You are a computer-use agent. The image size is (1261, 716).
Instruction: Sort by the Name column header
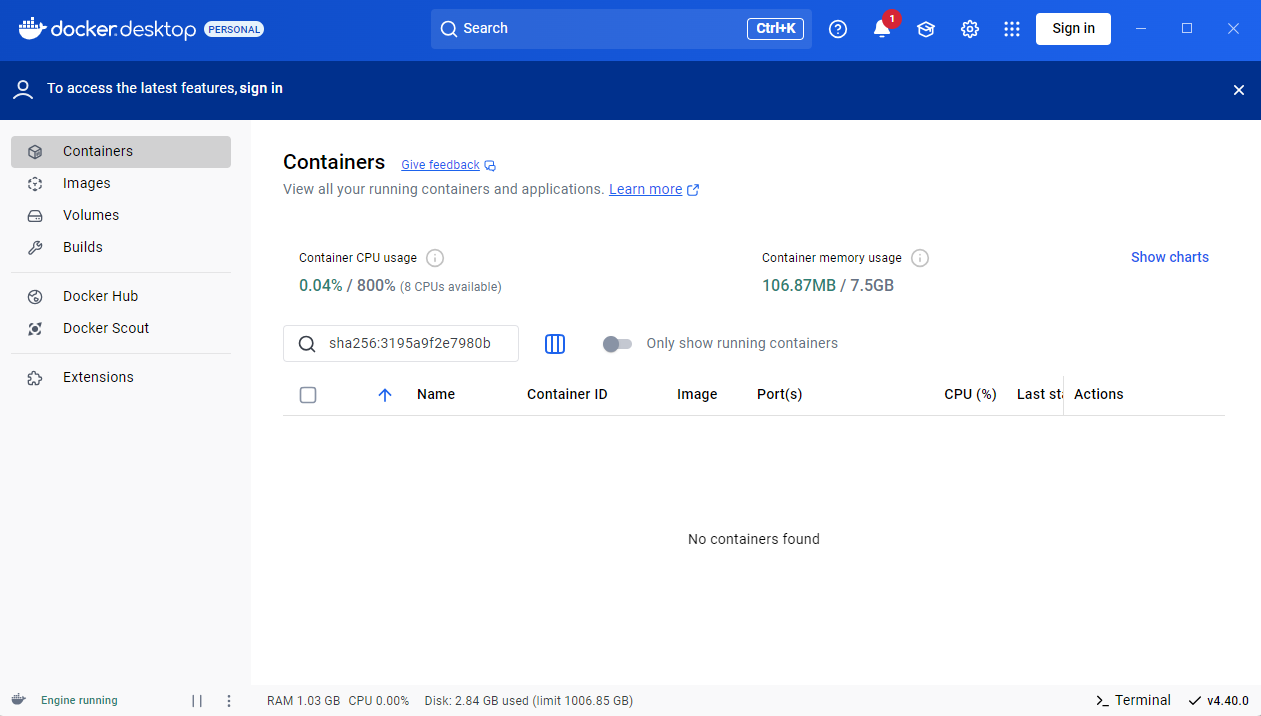[436, 394]
